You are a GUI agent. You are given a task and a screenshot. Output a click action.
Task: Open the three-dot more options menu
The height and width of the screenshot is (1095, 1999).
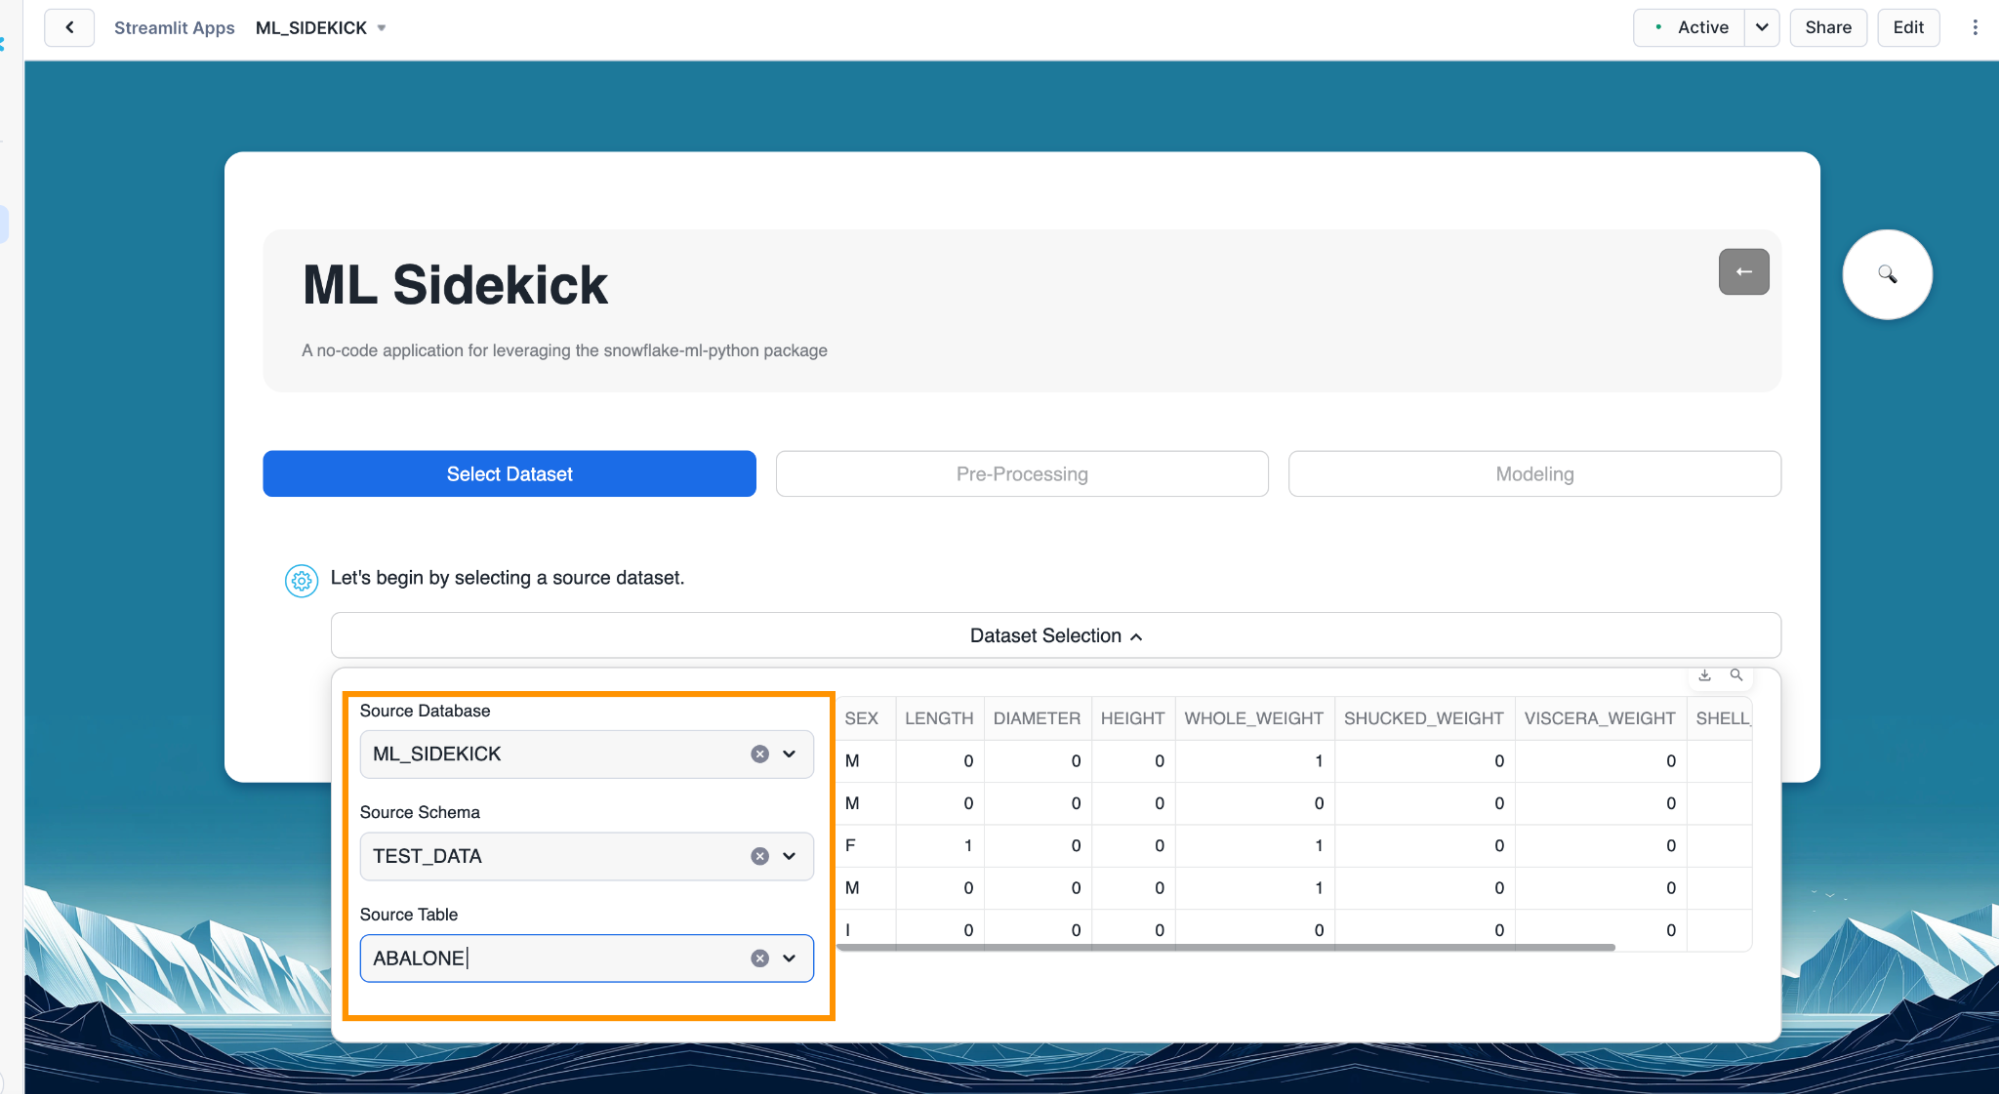1974,27
